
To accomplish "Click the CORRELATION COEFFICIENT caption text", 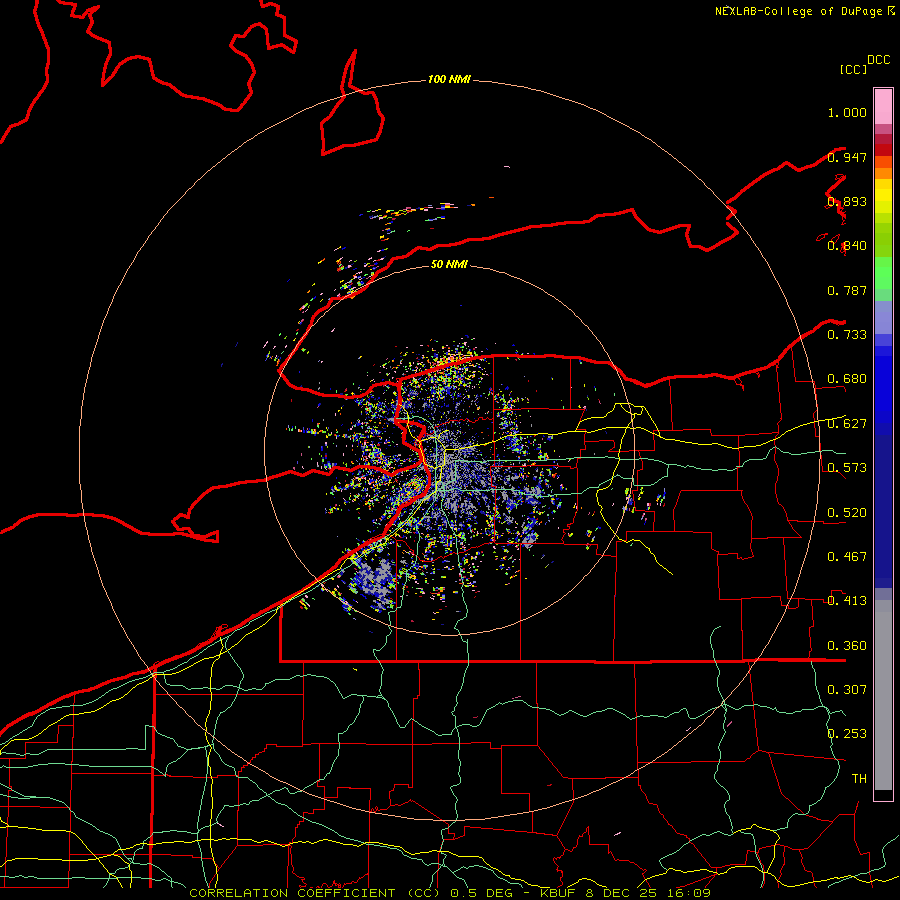I will (292, 893).
